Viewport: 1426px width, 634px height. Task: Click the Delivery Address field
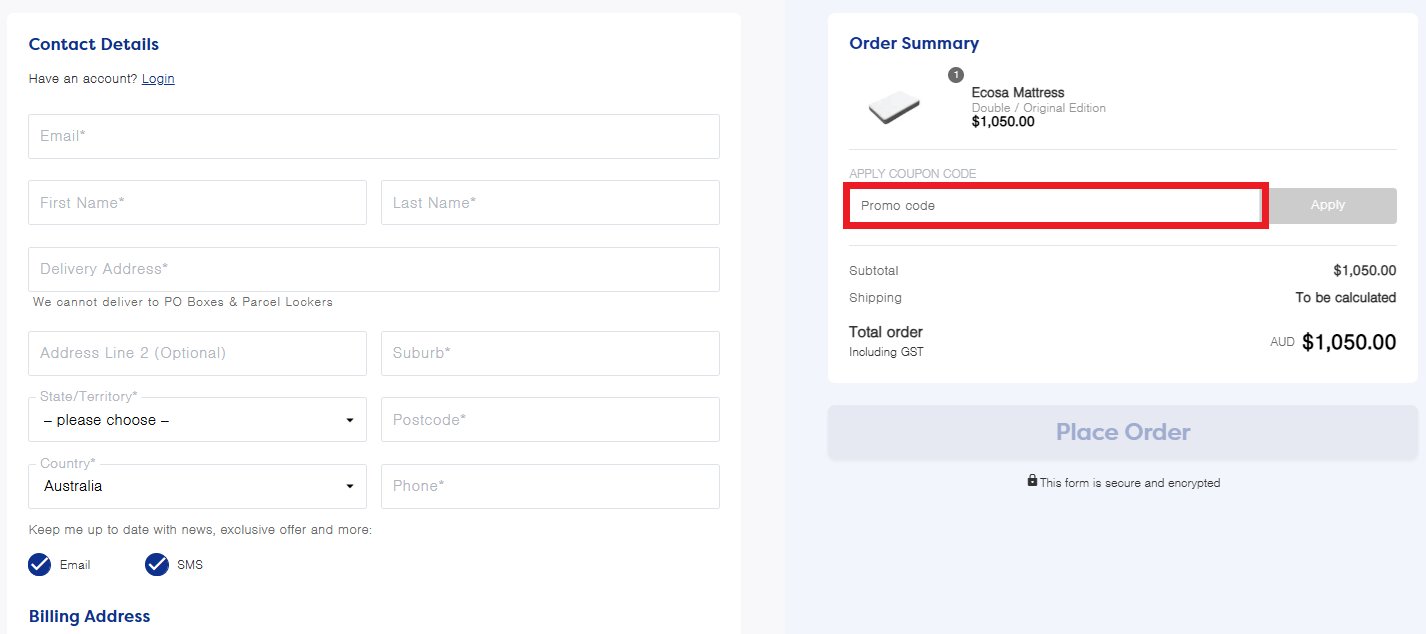pos(373,269)
